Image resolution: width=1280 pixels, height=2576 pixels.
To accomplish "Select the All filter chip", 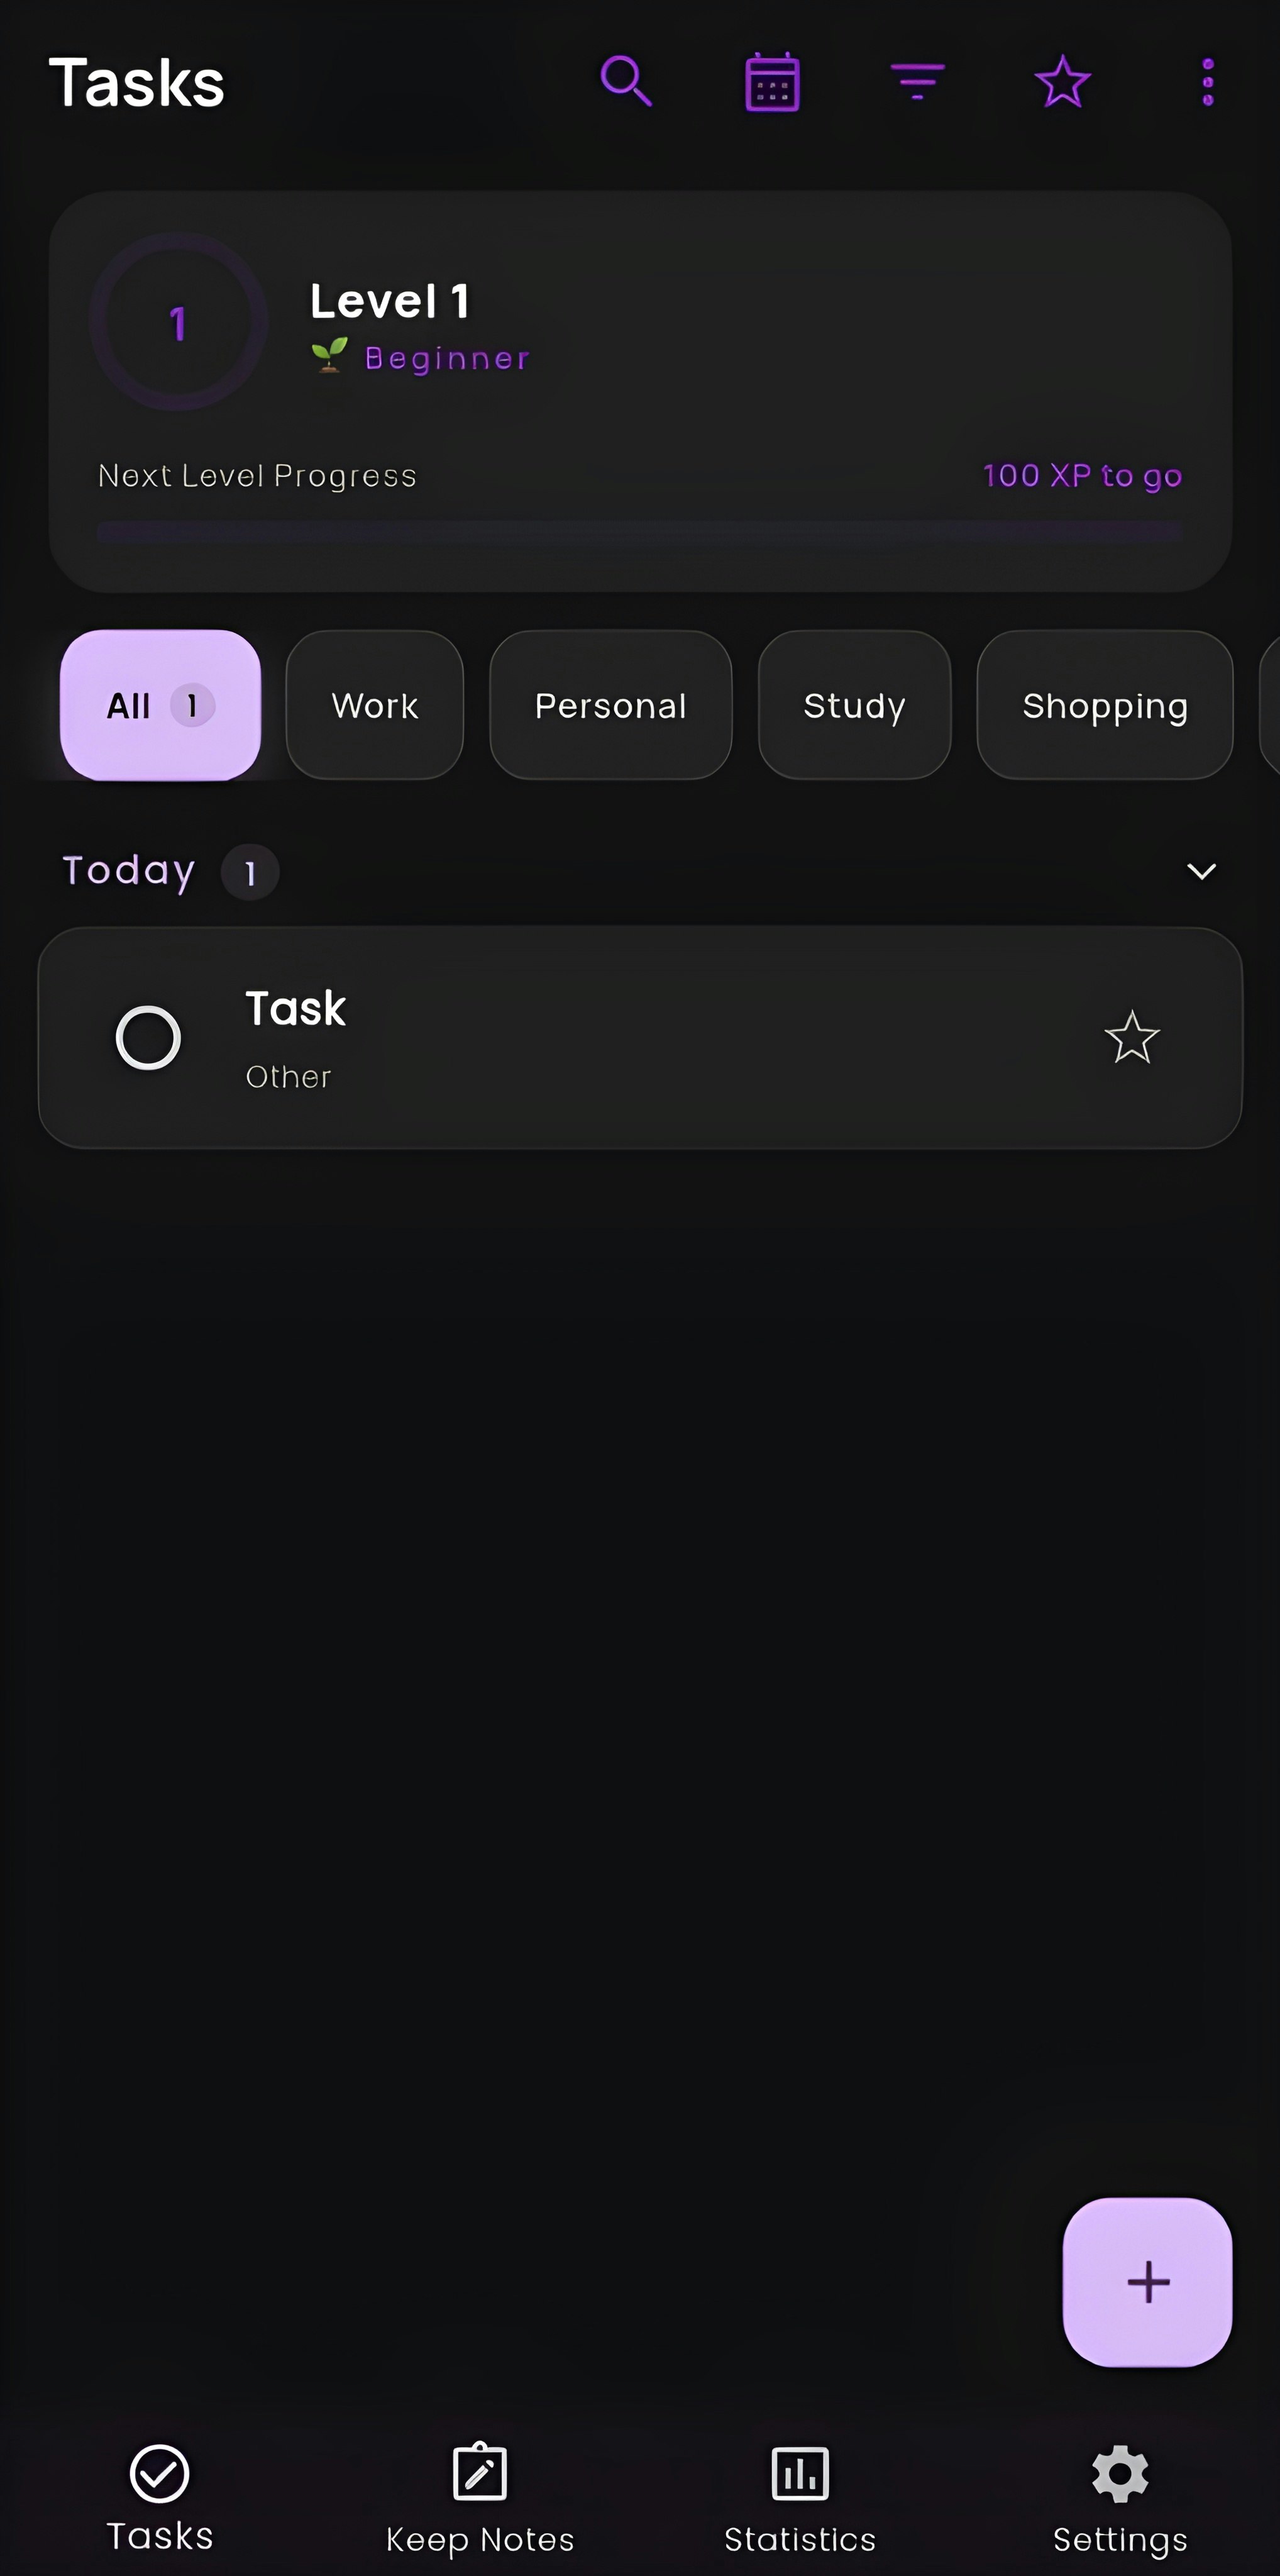I will (x=160, y=705).
